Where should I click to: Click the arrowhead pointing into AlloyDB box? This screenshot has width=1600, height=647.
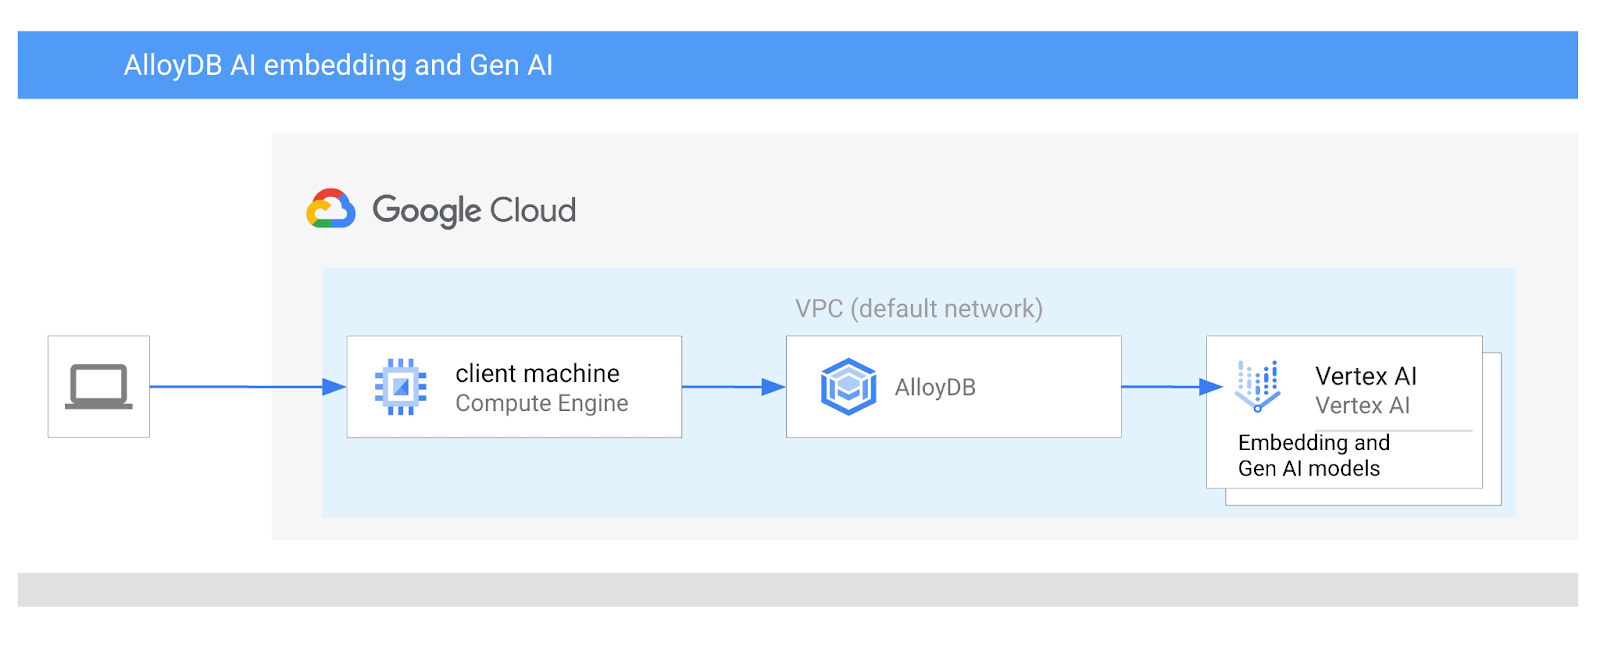(x=773, y=387)
